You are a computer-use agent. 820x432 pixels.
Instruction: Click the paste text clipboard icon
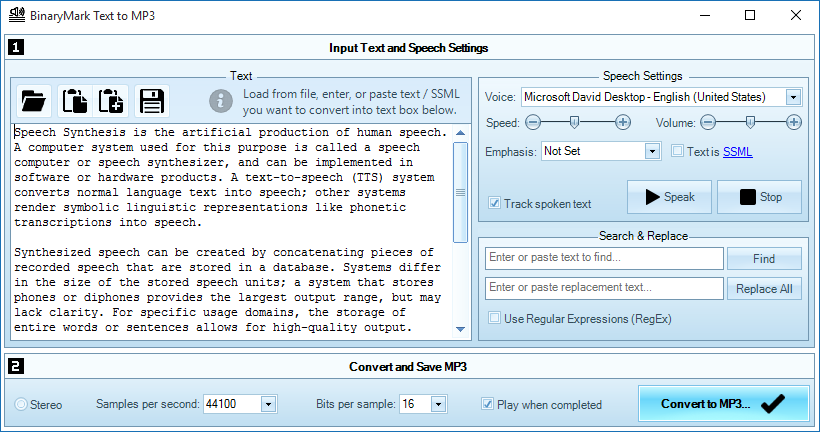coord(75,101)
